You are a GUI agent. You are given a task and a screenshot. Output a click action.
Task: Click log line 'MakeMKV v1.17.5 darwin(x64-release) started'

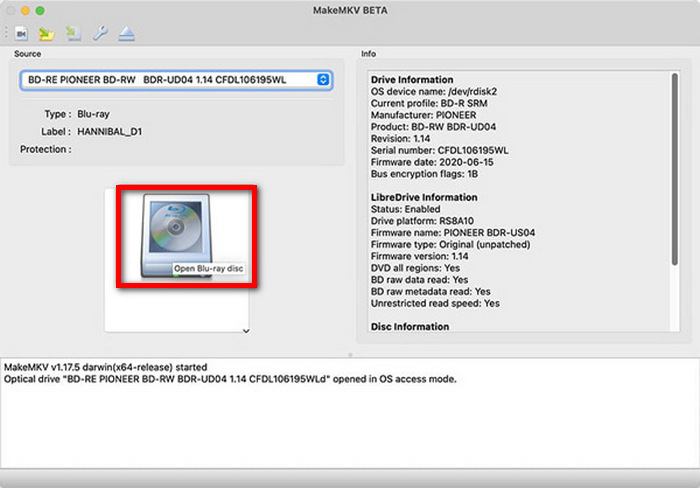105,367
